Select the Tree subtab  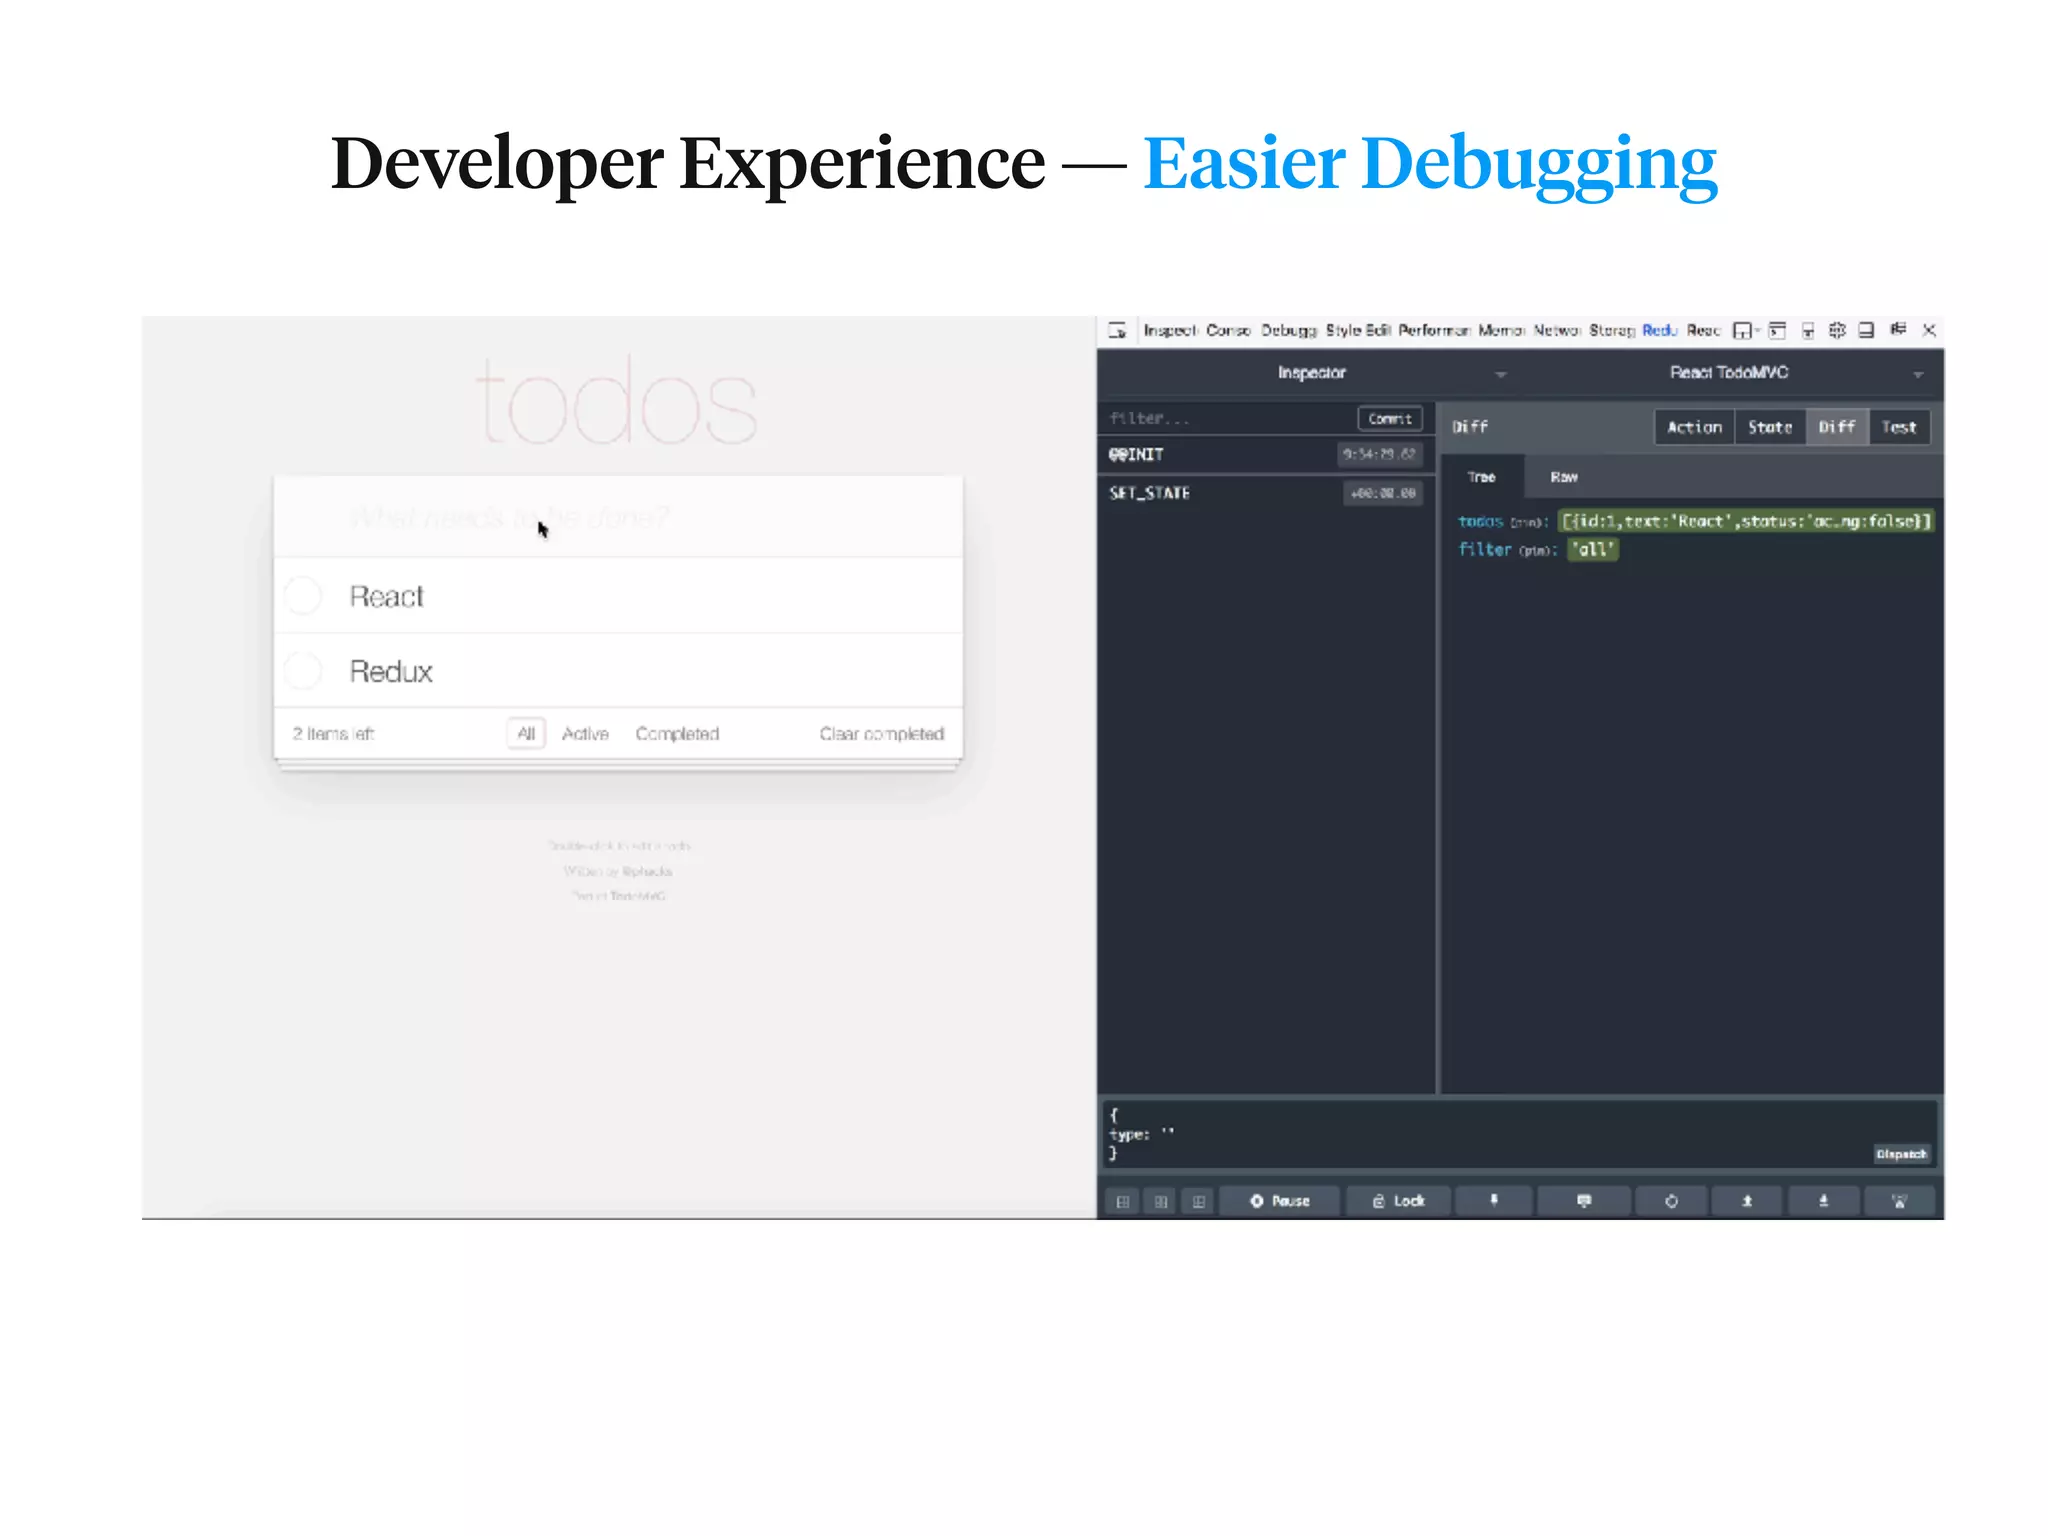1482,477
